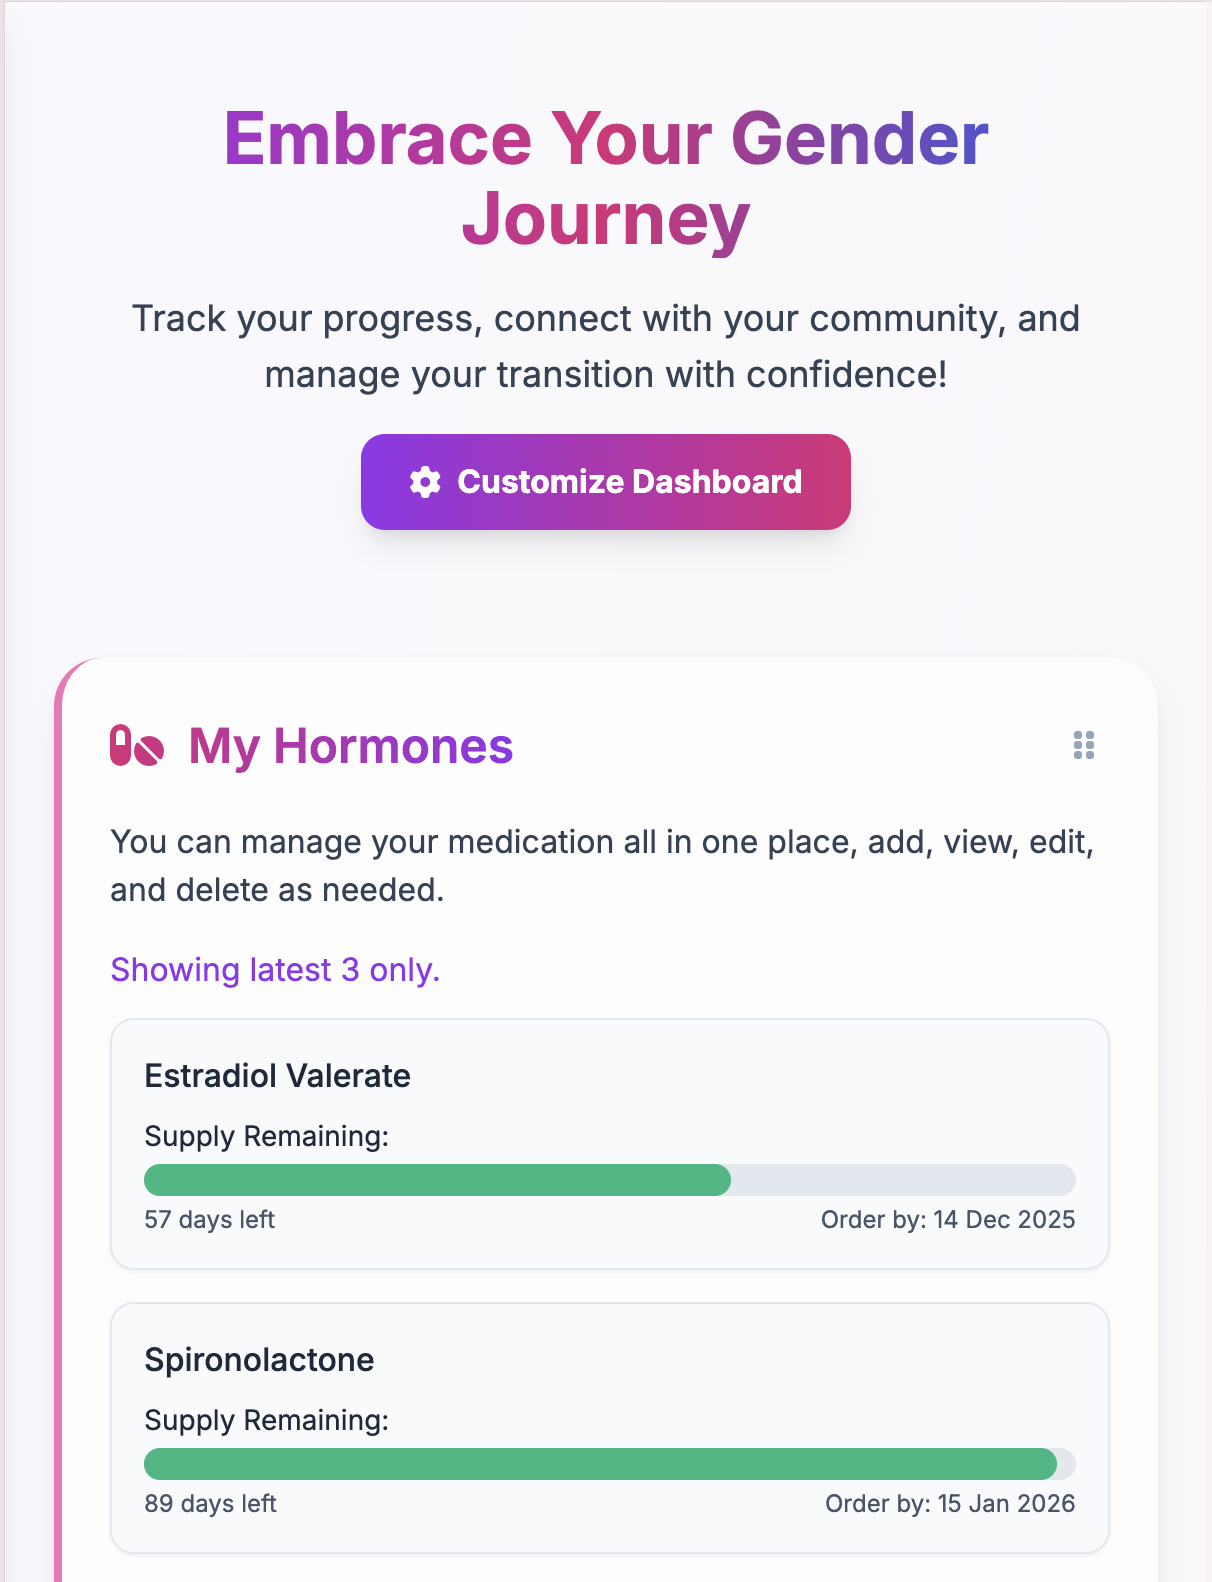
Task: Click 'Order by: 15 Jan 2026' text
Action: pos(950,1503)
